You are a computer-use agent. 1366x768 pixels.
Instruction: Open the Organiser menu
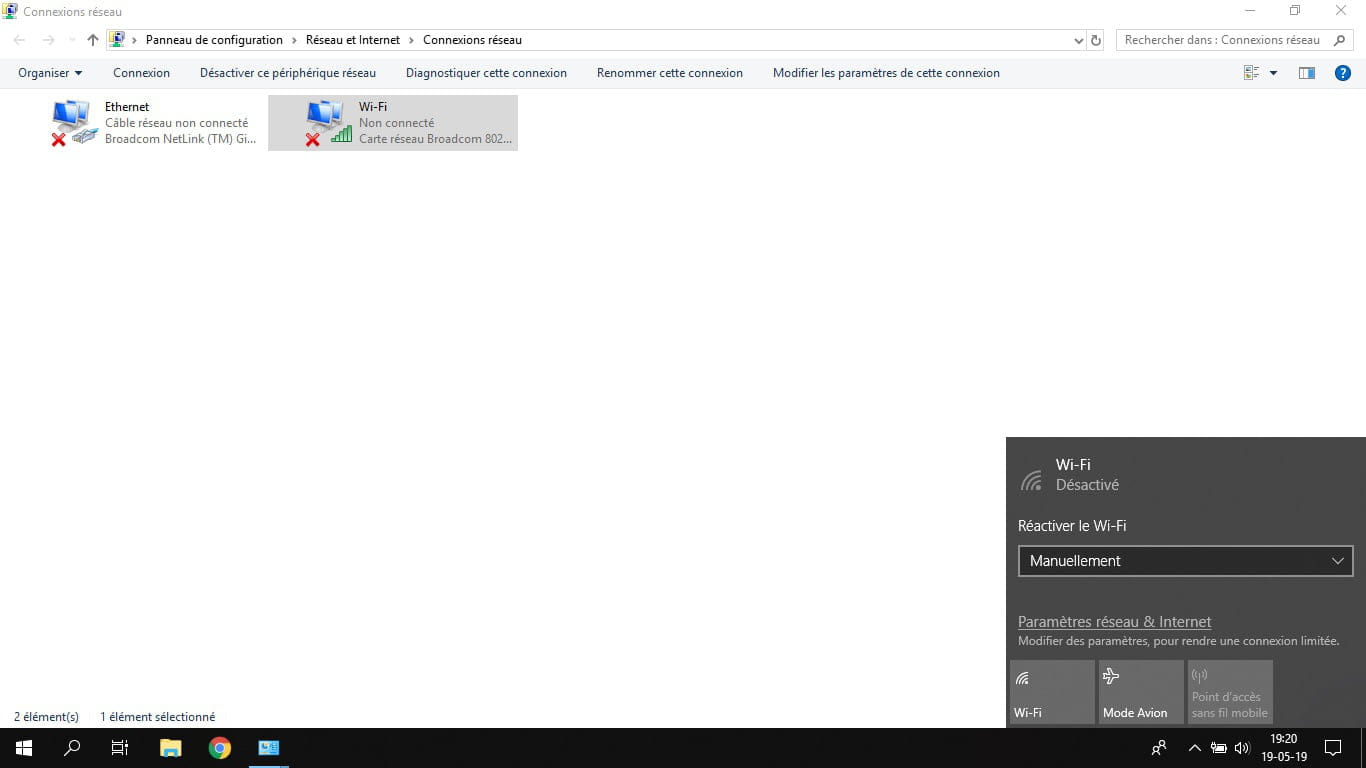click(50, 73)
